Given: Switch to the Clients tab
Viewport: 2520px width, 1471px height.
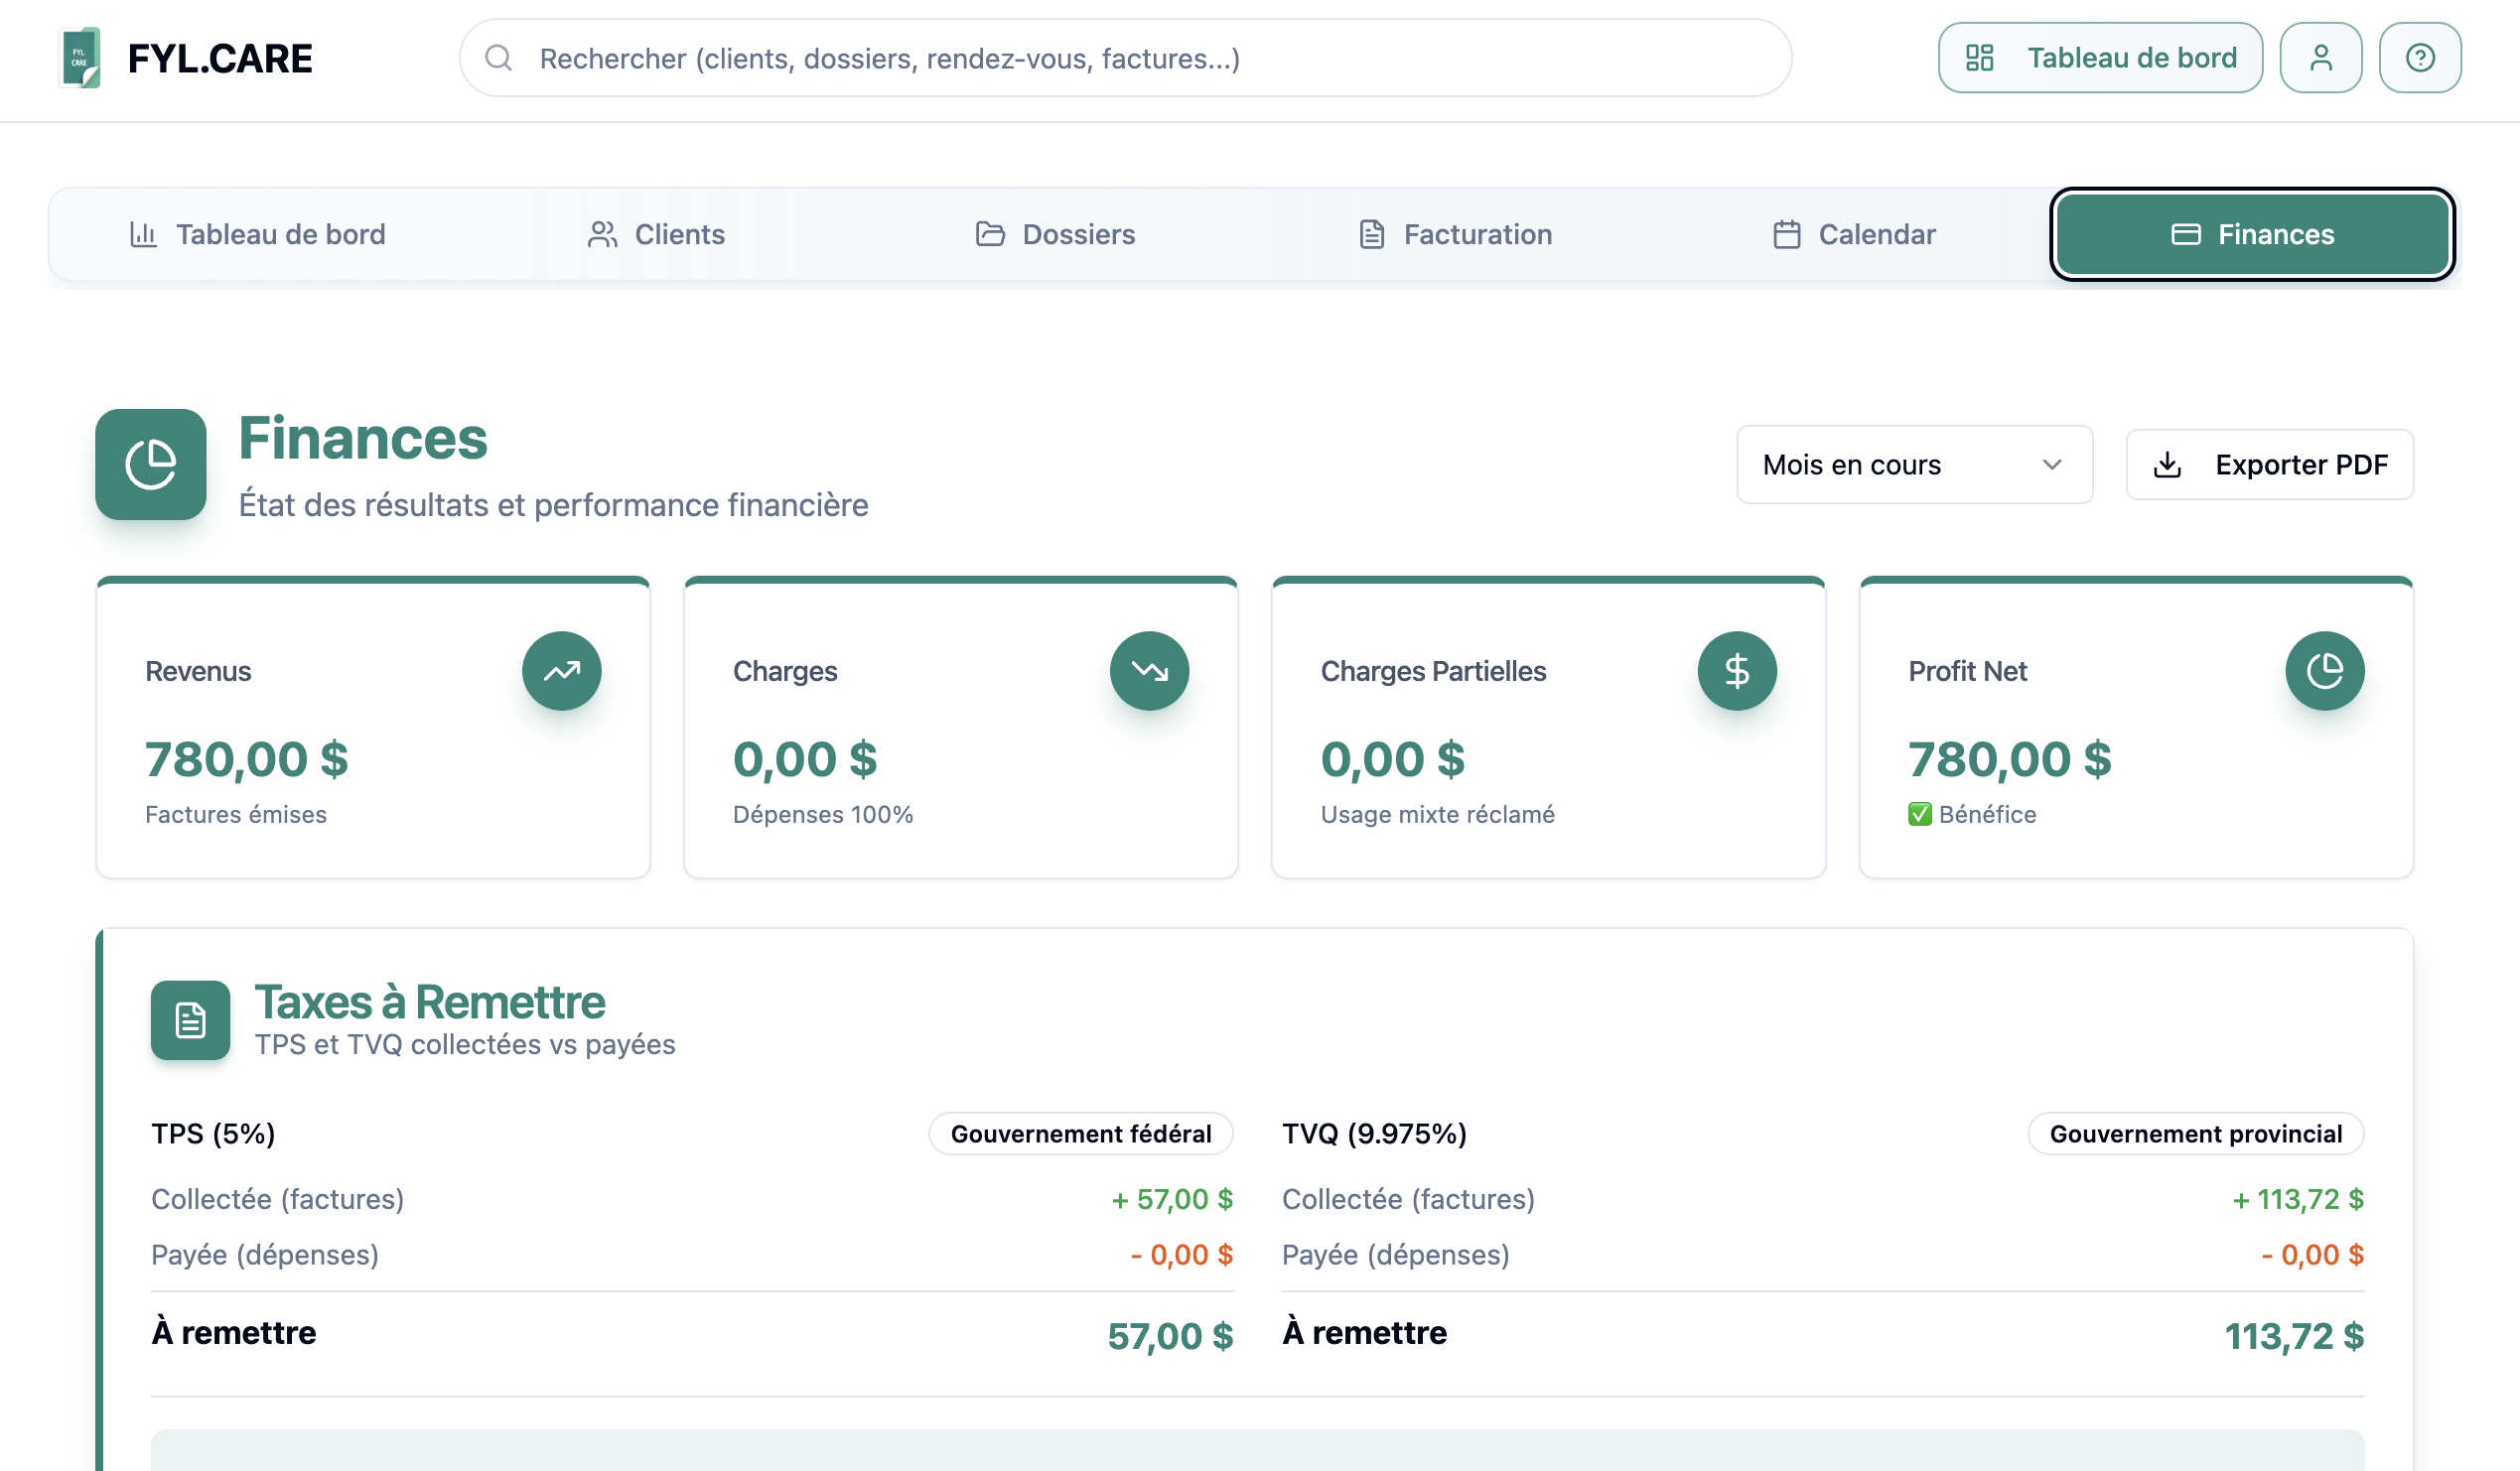Looking at the screenshot, I should pyautogui.click(x=656, y=234).
